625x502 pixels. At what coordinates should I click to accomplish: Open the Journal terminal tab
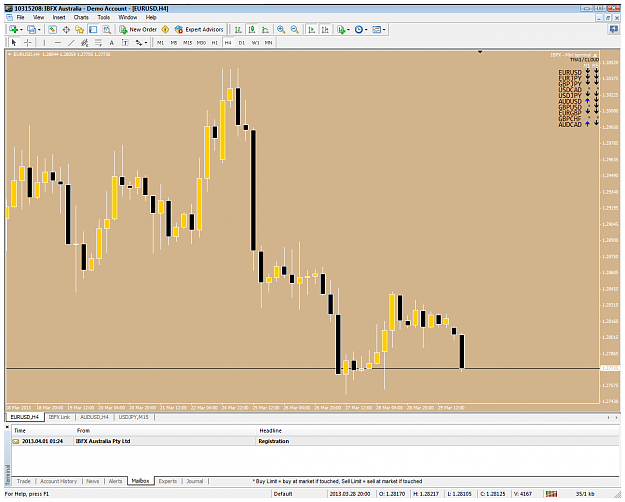(195, 481)
